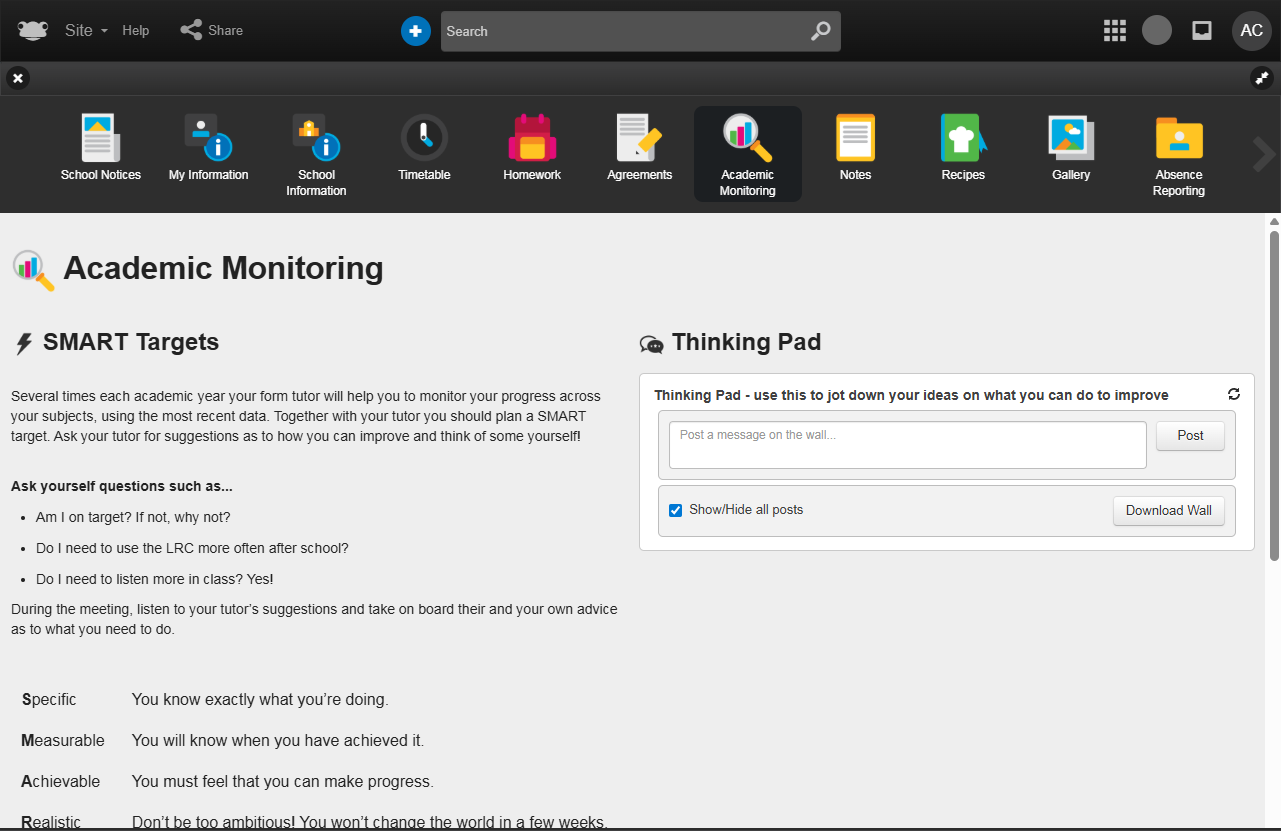
Task: Refresh the Thinking Pad wall
Action: pos(1234,395)
